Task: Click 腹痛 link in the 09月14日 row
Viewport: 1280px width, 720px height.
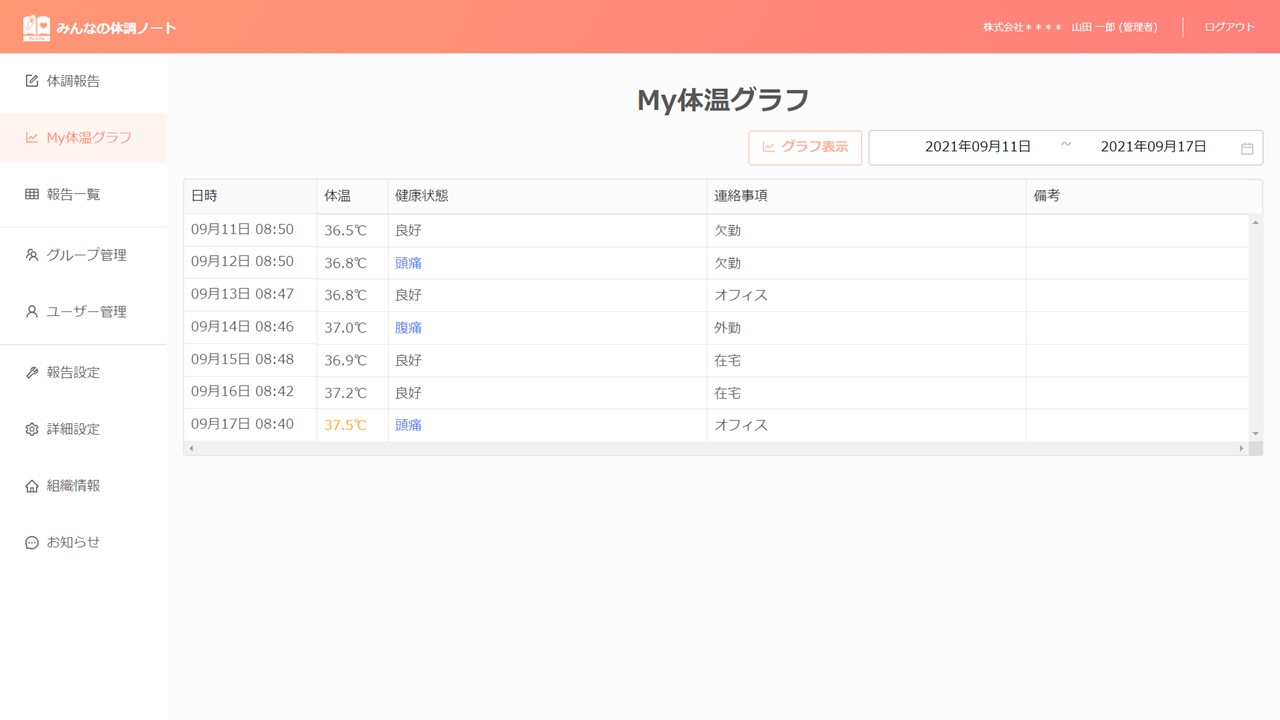Action: pyautogui.click(x=408, y=328)
